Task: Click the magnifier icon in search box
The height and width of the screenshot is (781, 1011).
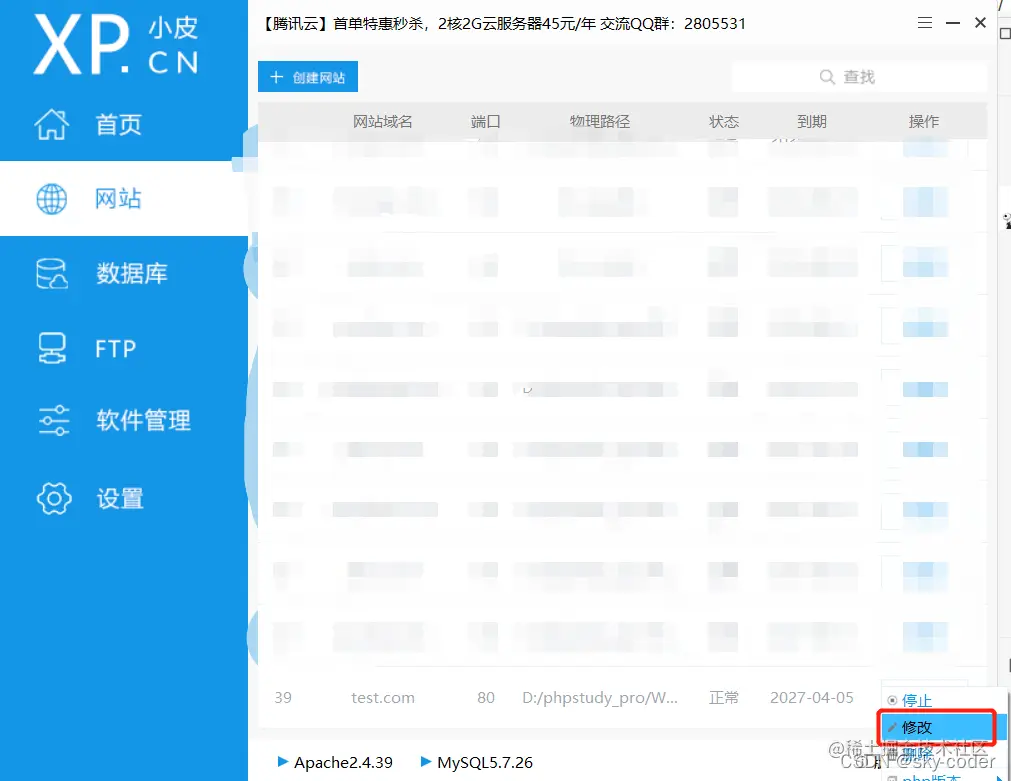Action: pos(826,76)
